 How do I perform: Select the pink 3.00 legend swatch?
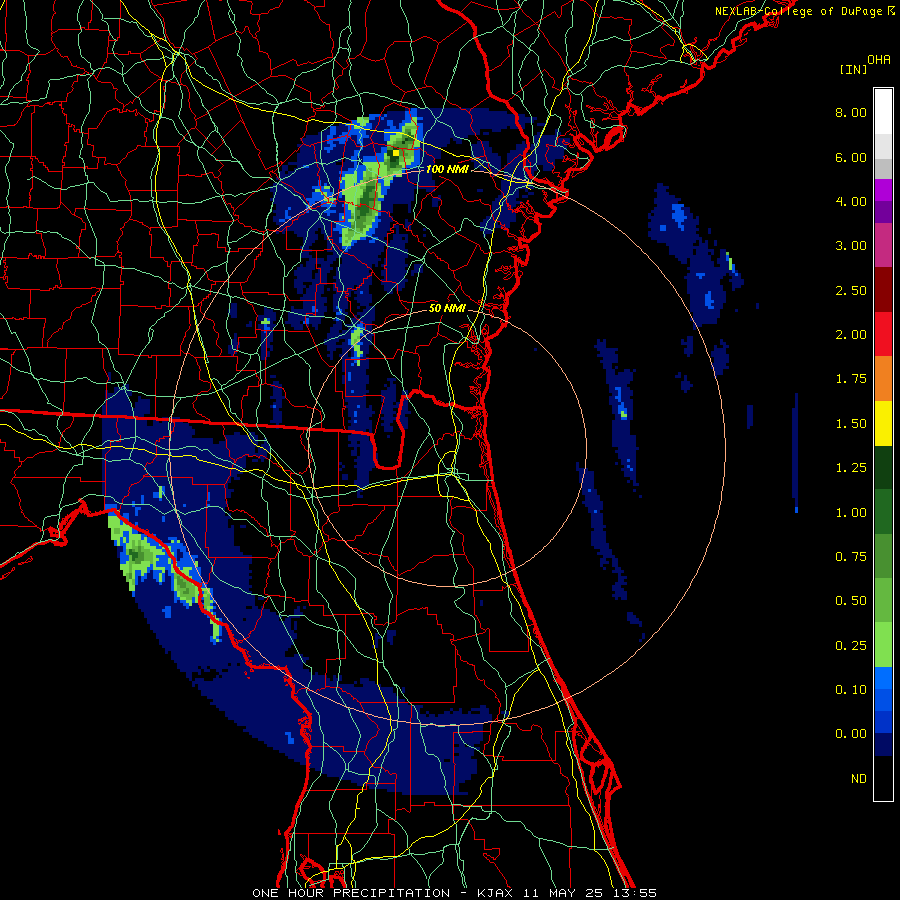point(883,245)
